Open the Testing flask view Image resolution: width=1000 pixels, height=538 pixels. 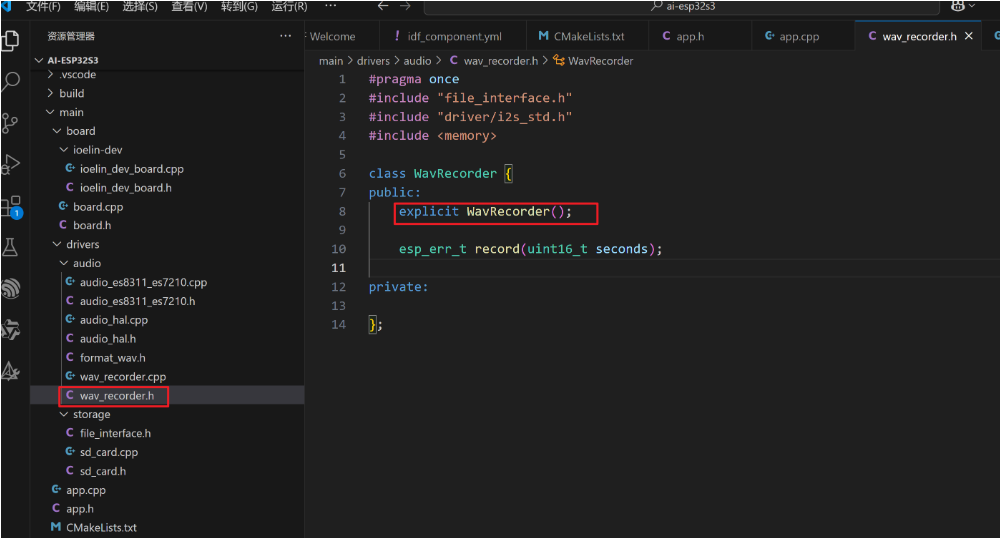point(11,247)
